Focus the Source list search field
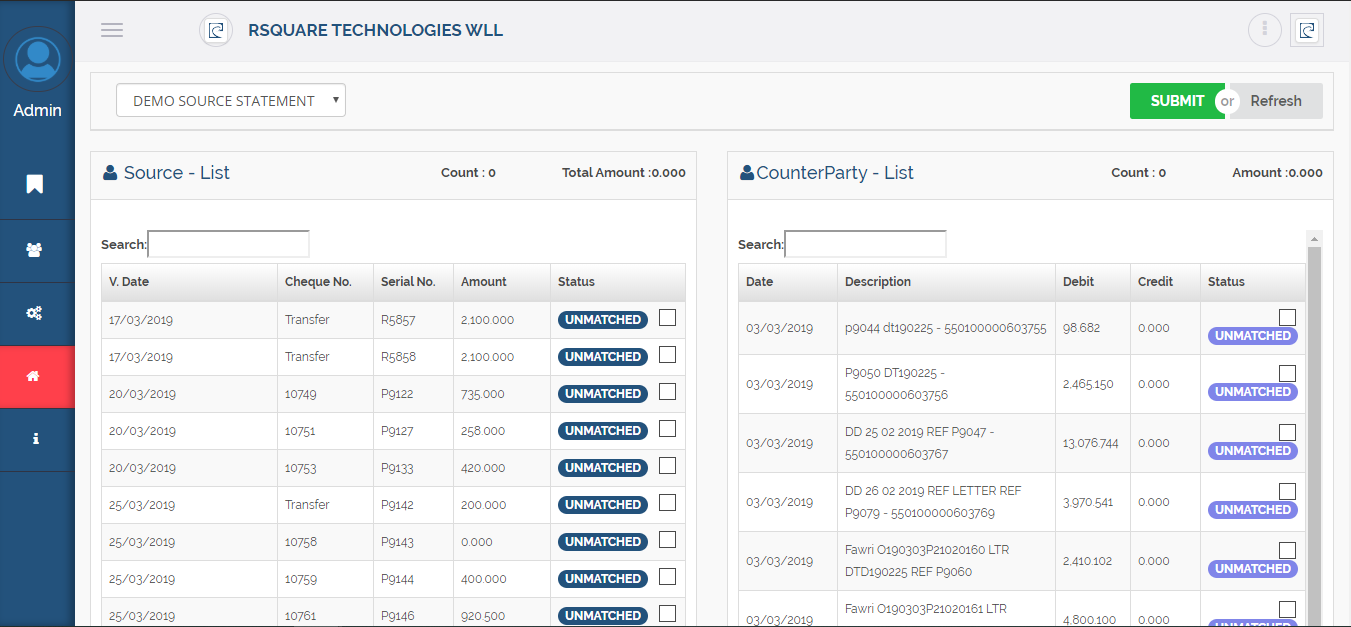1351x627 pixels. [228, 244]
